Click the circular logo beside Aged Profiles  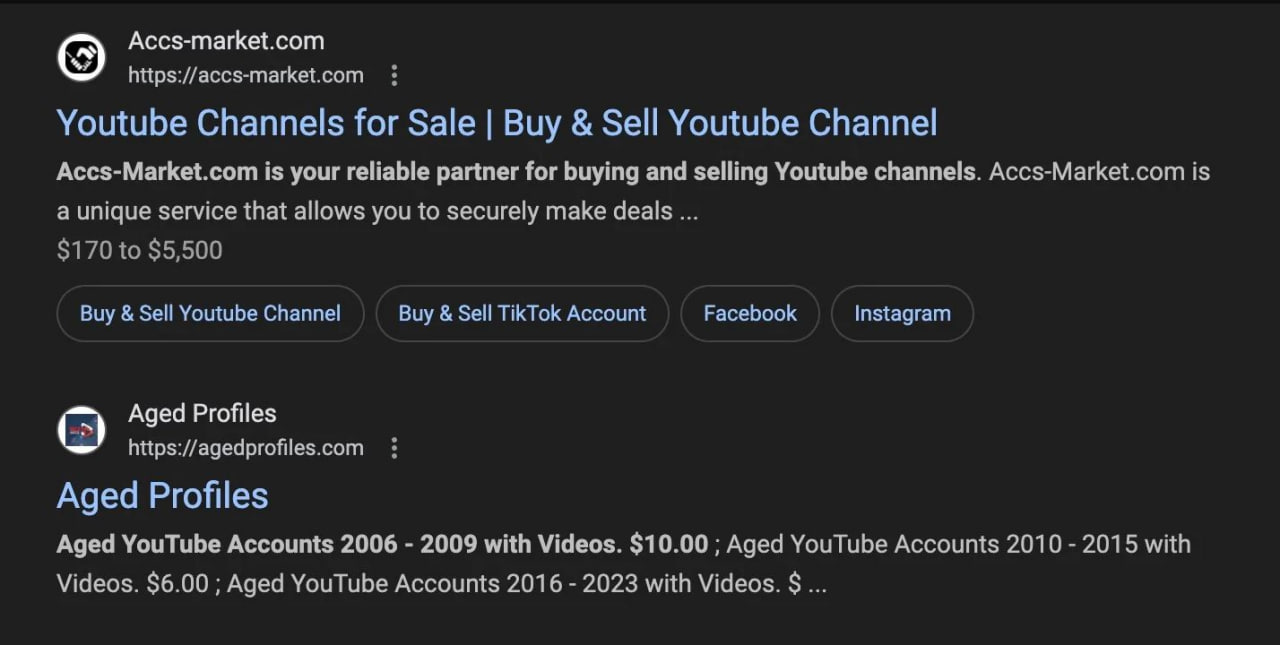tap(81, 430)
